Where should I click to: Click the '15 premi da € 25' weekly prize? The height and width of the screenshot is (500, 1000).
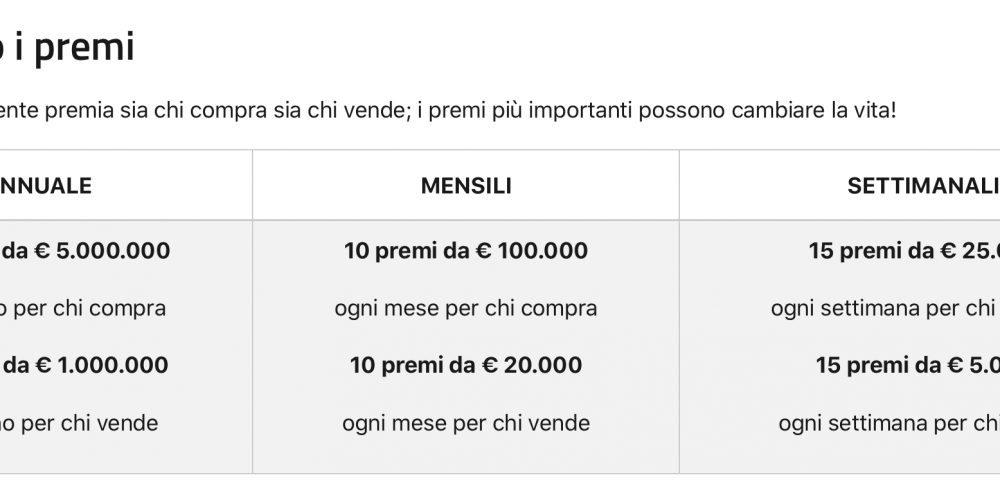click(904, 251)
